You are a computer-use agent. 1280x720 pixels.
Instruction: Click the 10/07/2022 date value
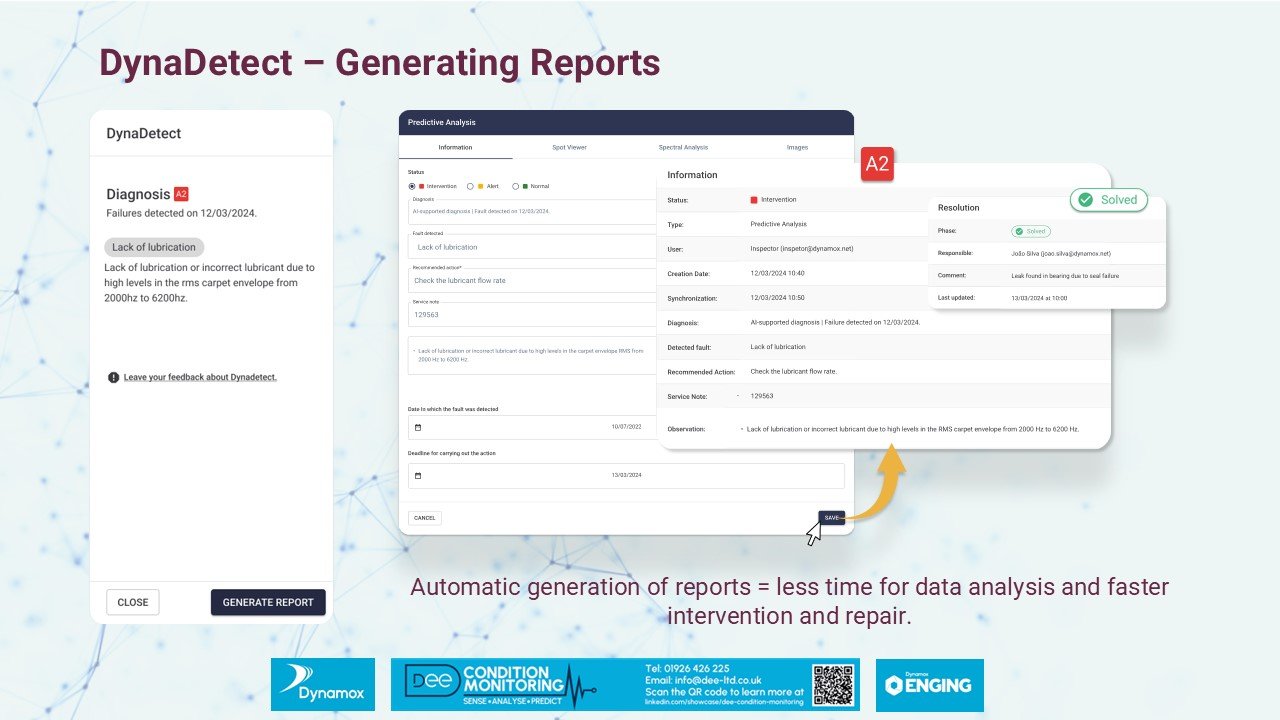626,427
